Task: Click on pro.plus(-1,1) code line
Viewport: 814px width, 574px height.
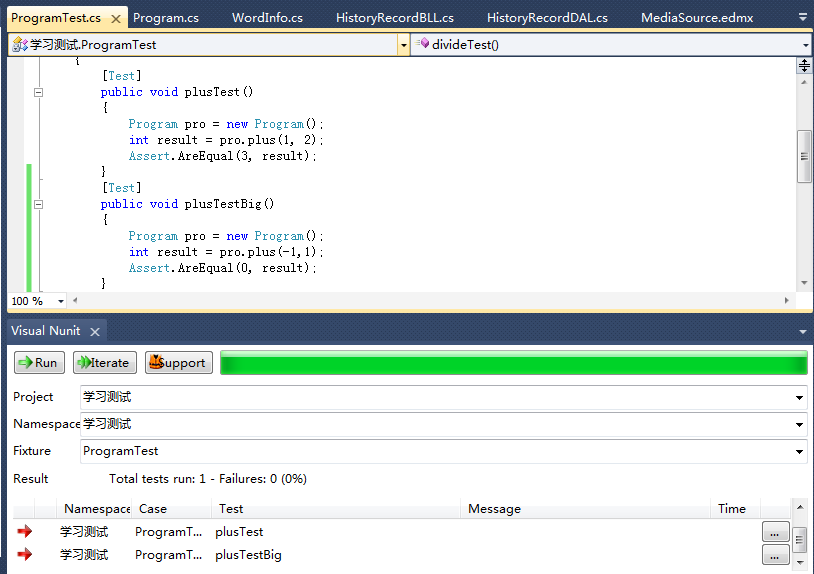Action: pos(226,252)
